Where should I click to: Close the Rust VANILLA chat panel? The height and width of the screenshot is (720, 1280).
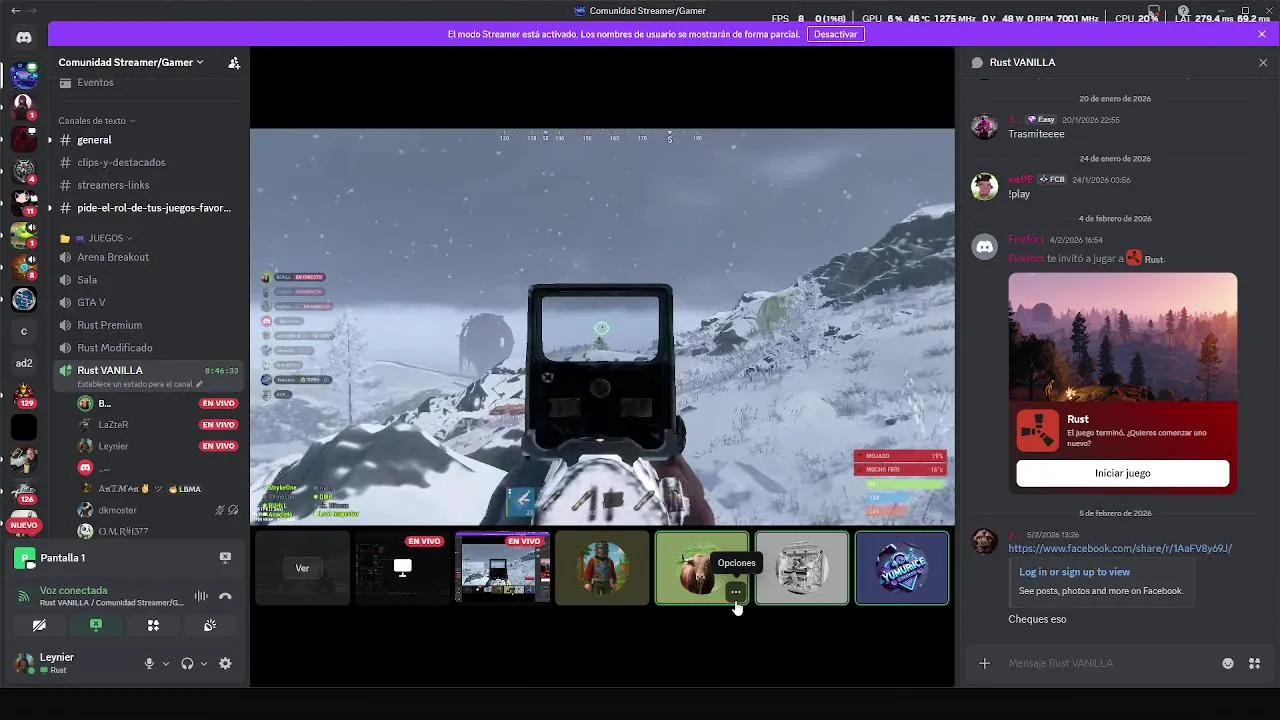(x=1263, y=62)
